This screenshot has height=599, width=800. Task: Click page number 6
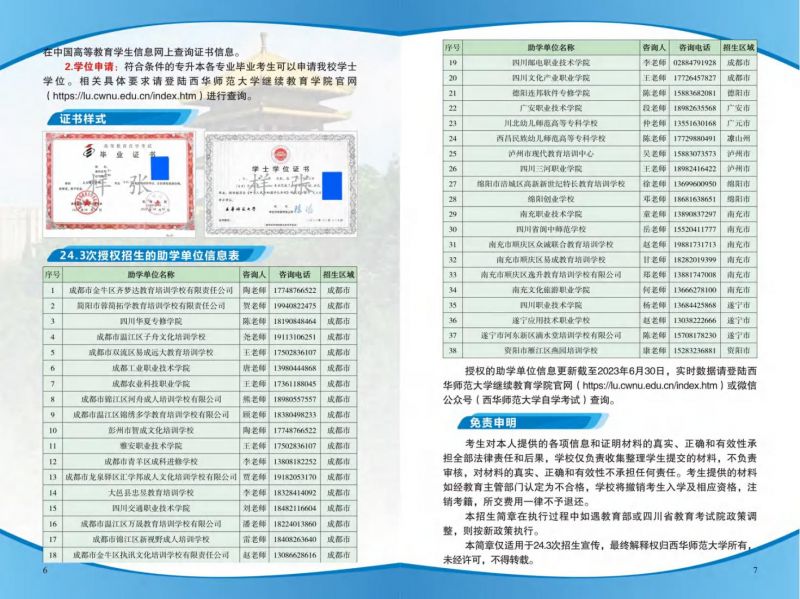coord(45,570)
